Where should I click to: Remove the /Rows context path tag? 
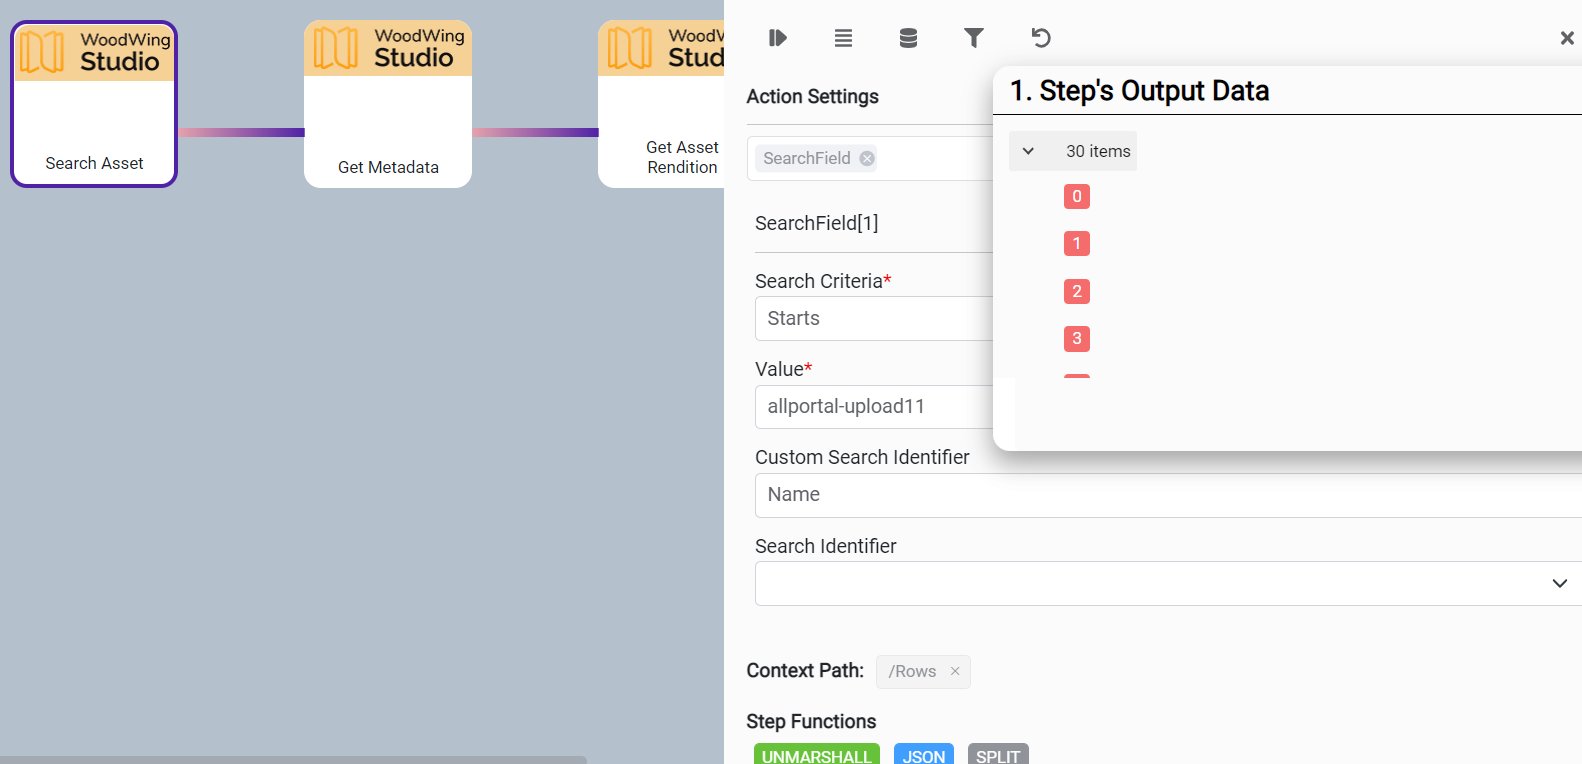click(x=955, y=671)
